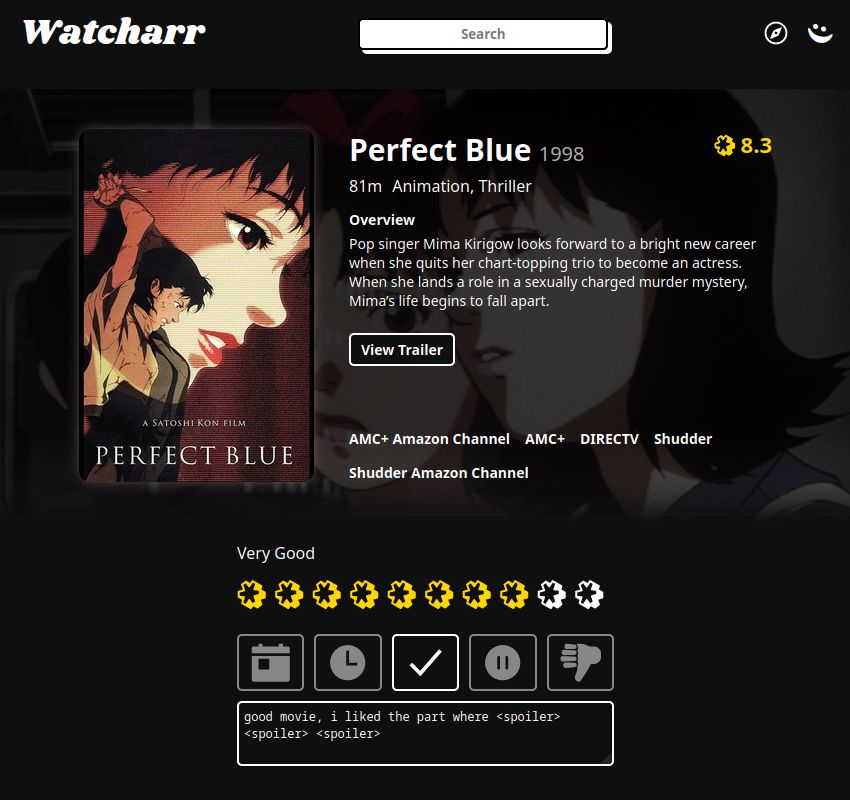This screenshot has width=850, height=800.
Task: Set status to Planned with calendar icon
Action: [x=271, y=662]
